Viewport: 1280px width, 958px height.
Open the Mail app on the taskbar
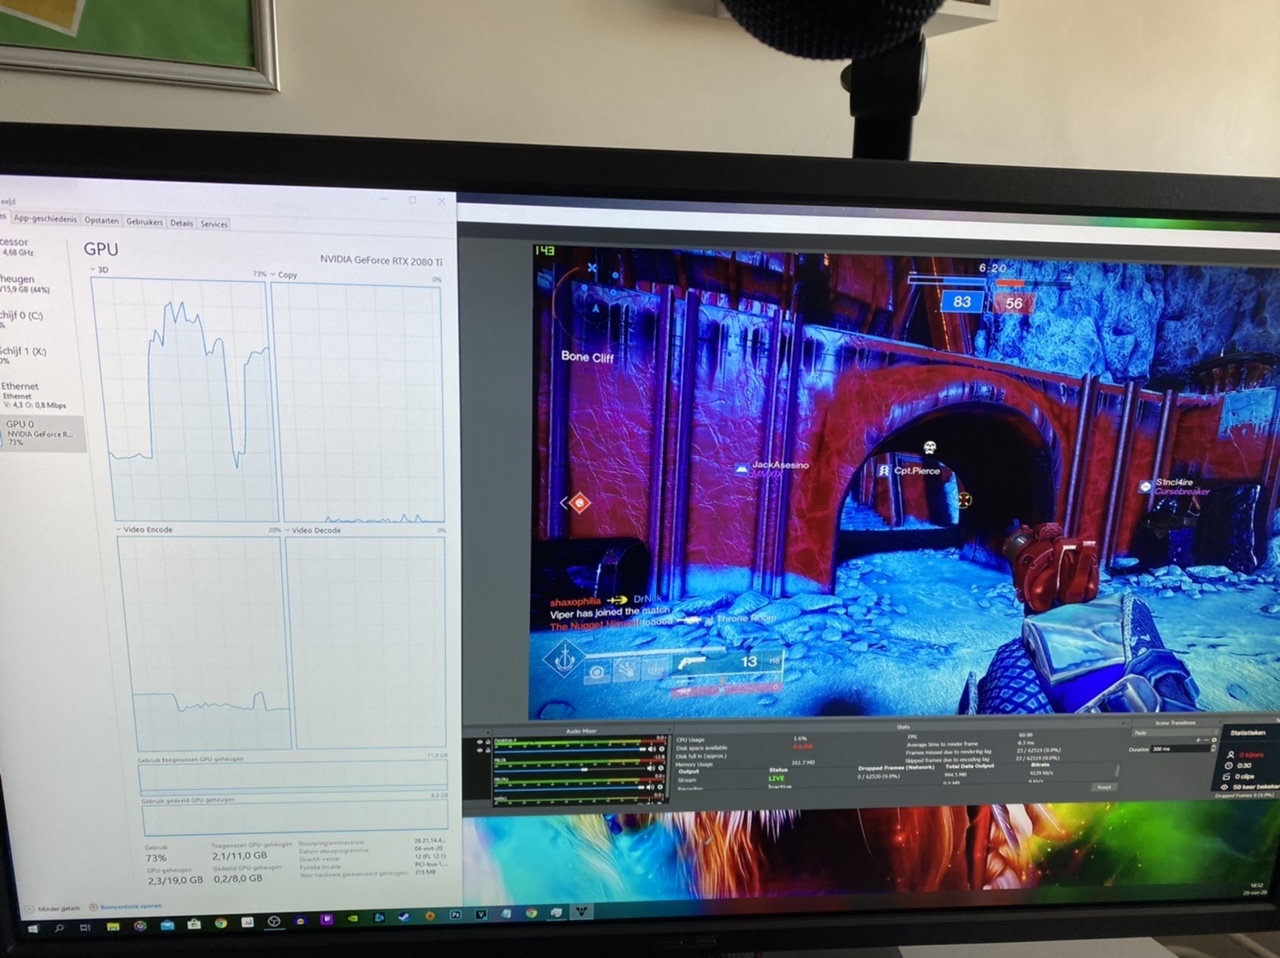click(167, 924)
